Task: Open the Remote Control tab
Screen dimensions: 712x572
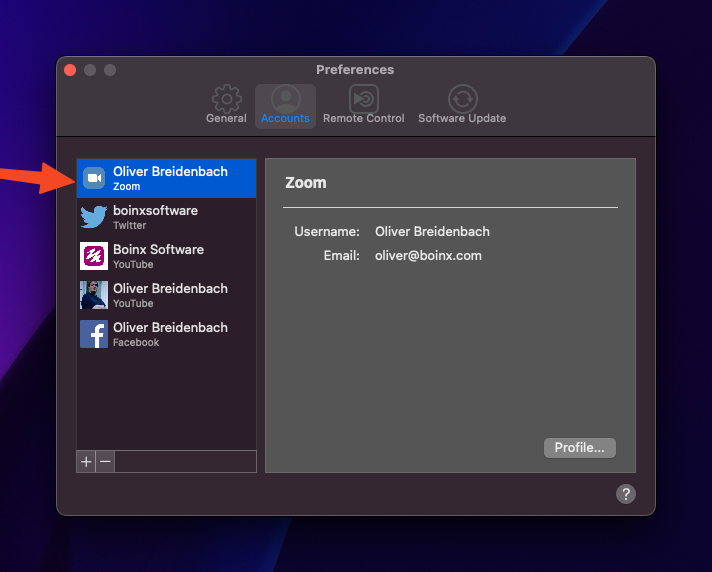Action: [x=363, y=105]
